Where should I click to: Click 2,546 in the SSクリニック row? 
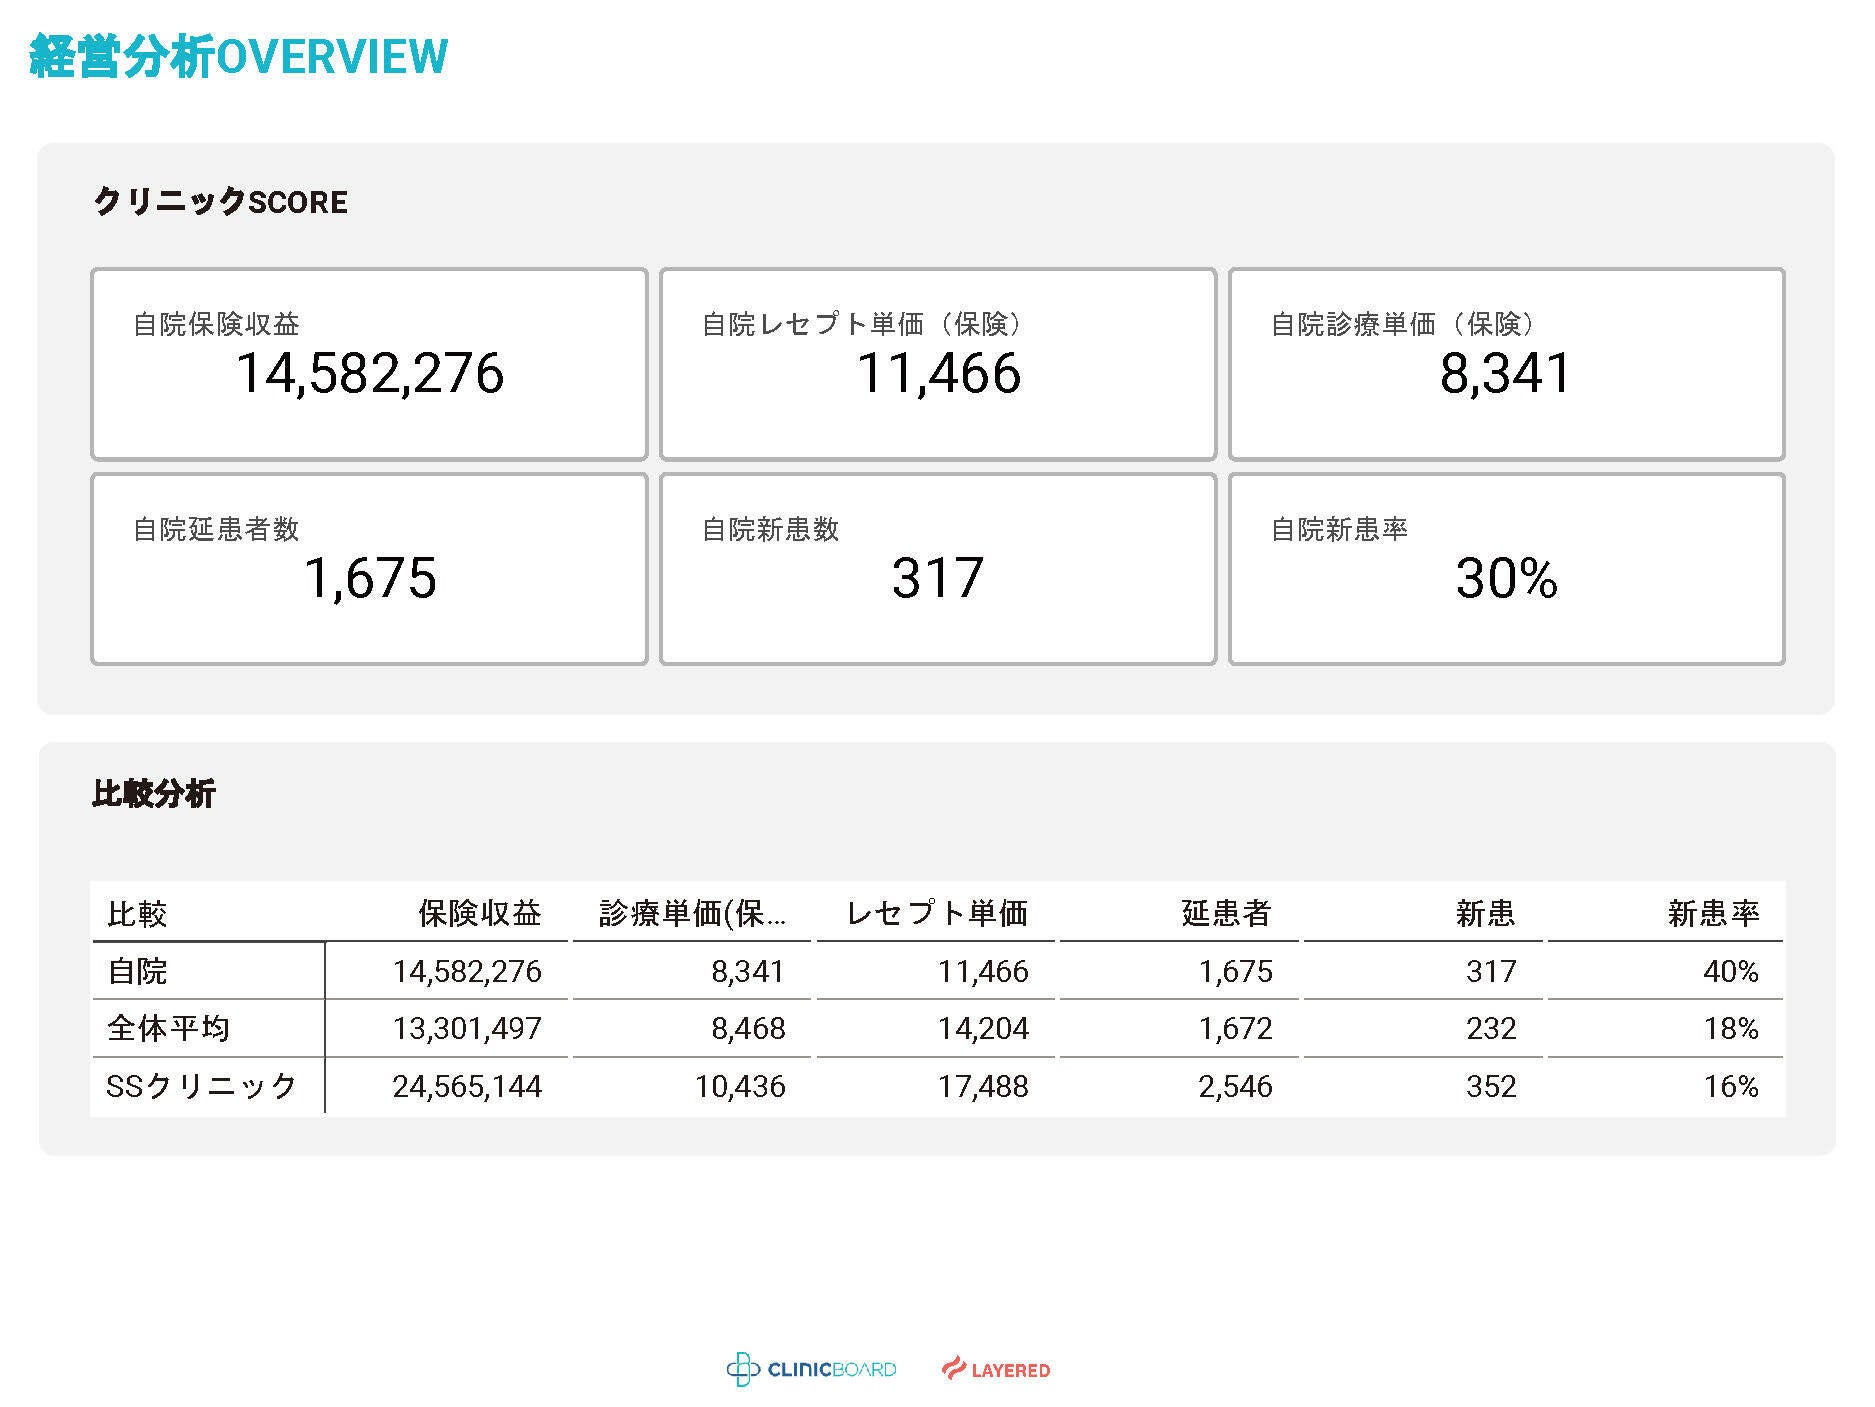tap(1236, 1086)
